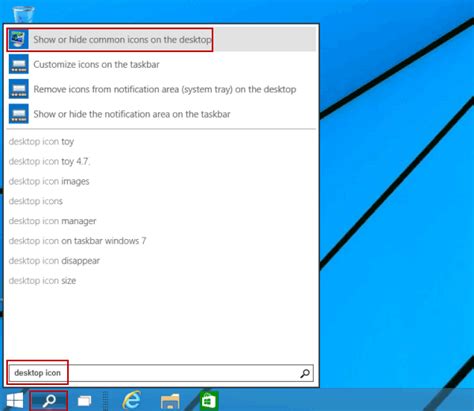Select suggestion 'desktop icons'
474x411 pixels.
[36, 201]
